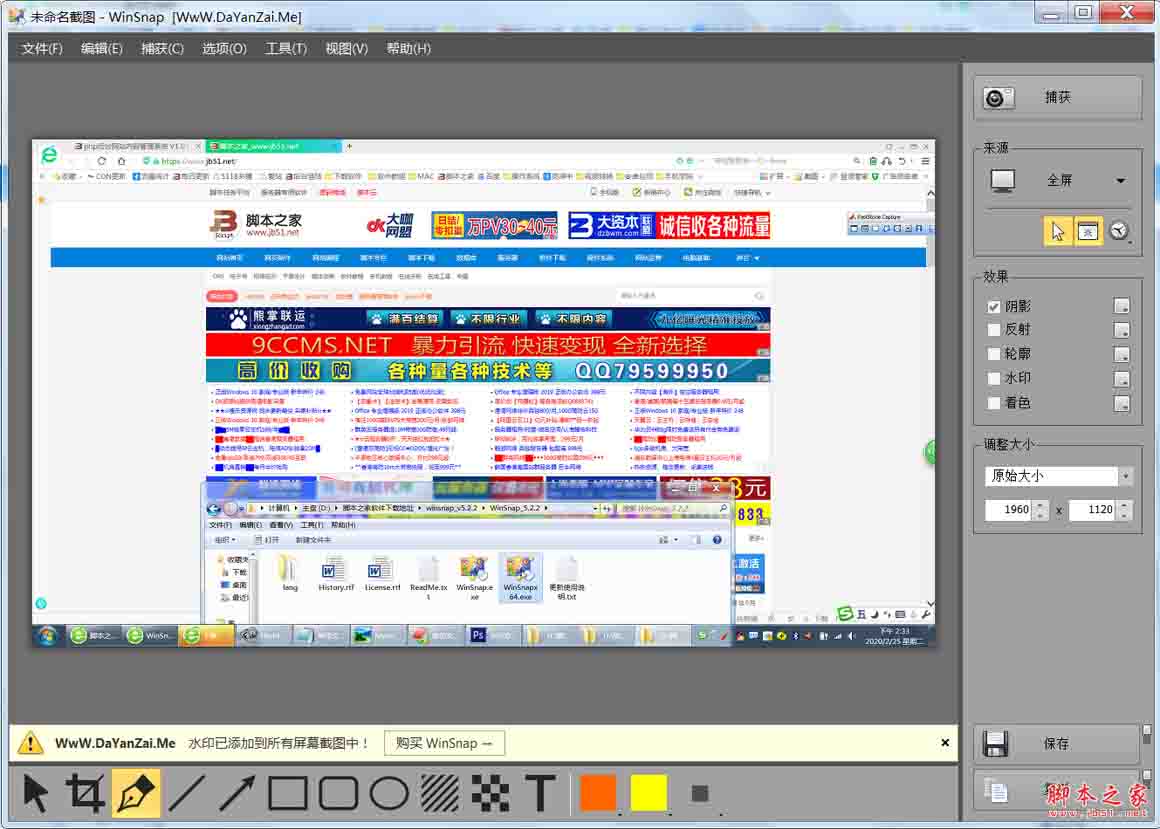Viewport: 1160px width, 829px height.
Task: Click the camera icon on 捕获
Action: (x=998, y=98)
